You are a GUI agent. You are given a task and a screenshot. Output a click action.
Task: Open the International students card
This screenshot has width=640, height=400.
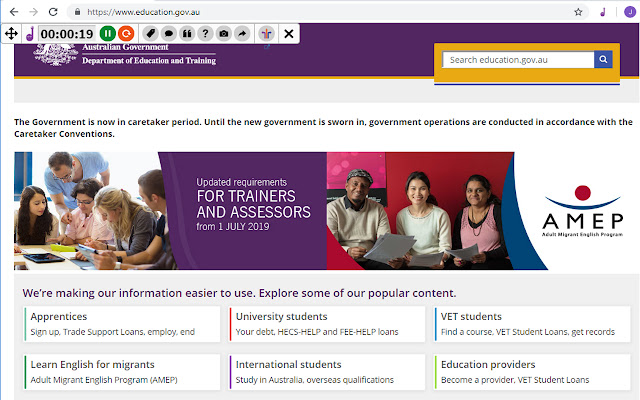[327, 372]
